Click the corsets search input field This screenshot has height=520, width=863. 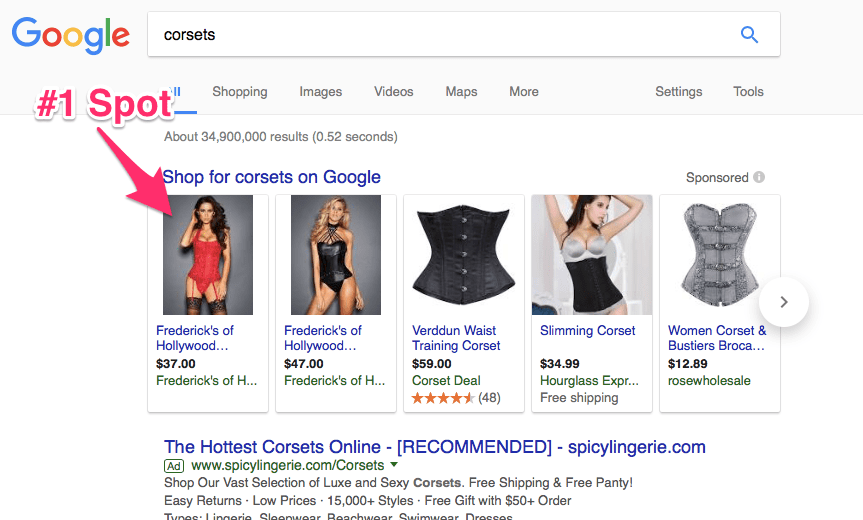[x=463, y=34]
